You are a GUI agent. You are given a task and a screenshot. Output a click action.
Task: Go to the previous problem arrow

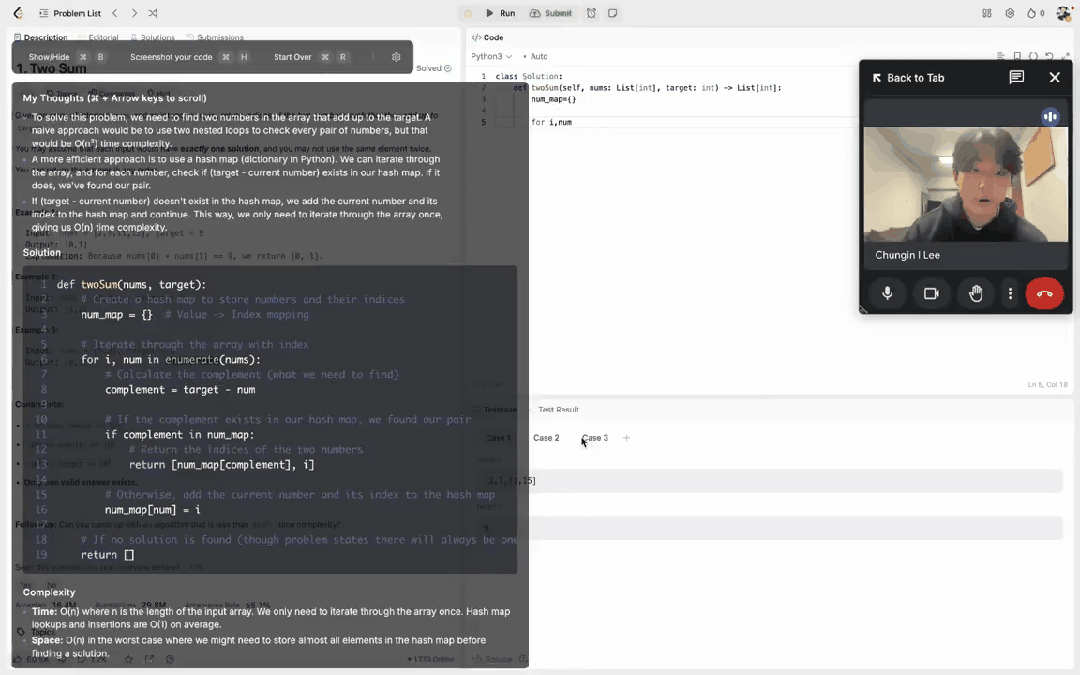coord(115,13)
